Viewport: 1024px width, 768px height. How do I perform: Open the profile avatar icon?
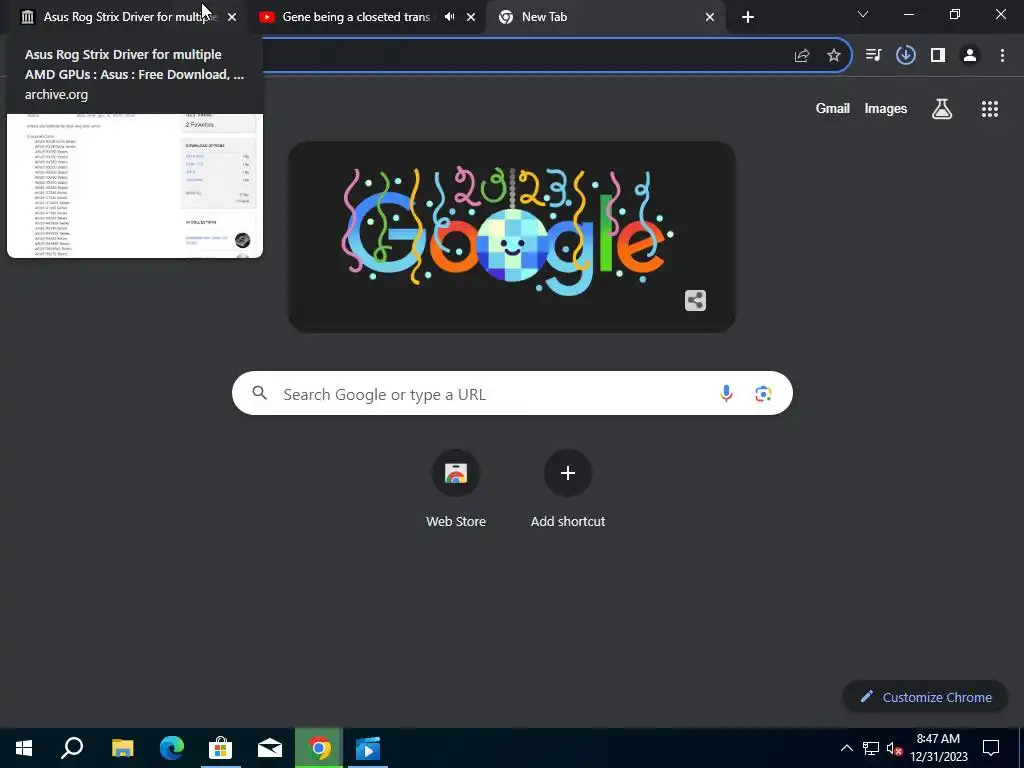point(970,56)
